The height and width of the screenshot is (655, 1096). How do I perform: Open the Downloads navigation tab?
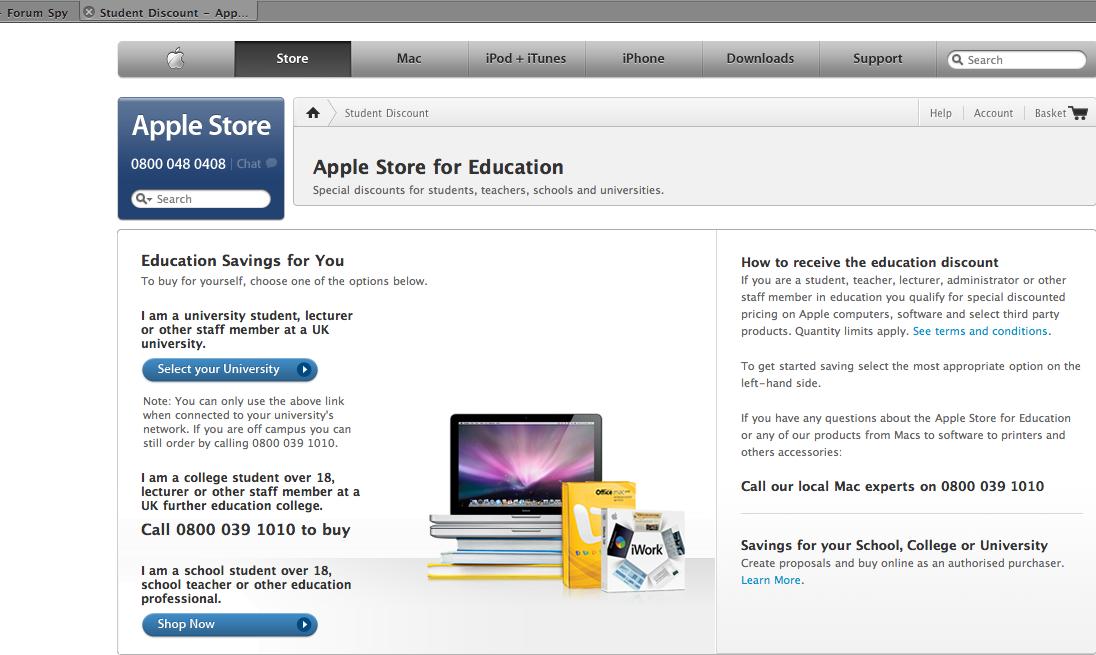760,59
